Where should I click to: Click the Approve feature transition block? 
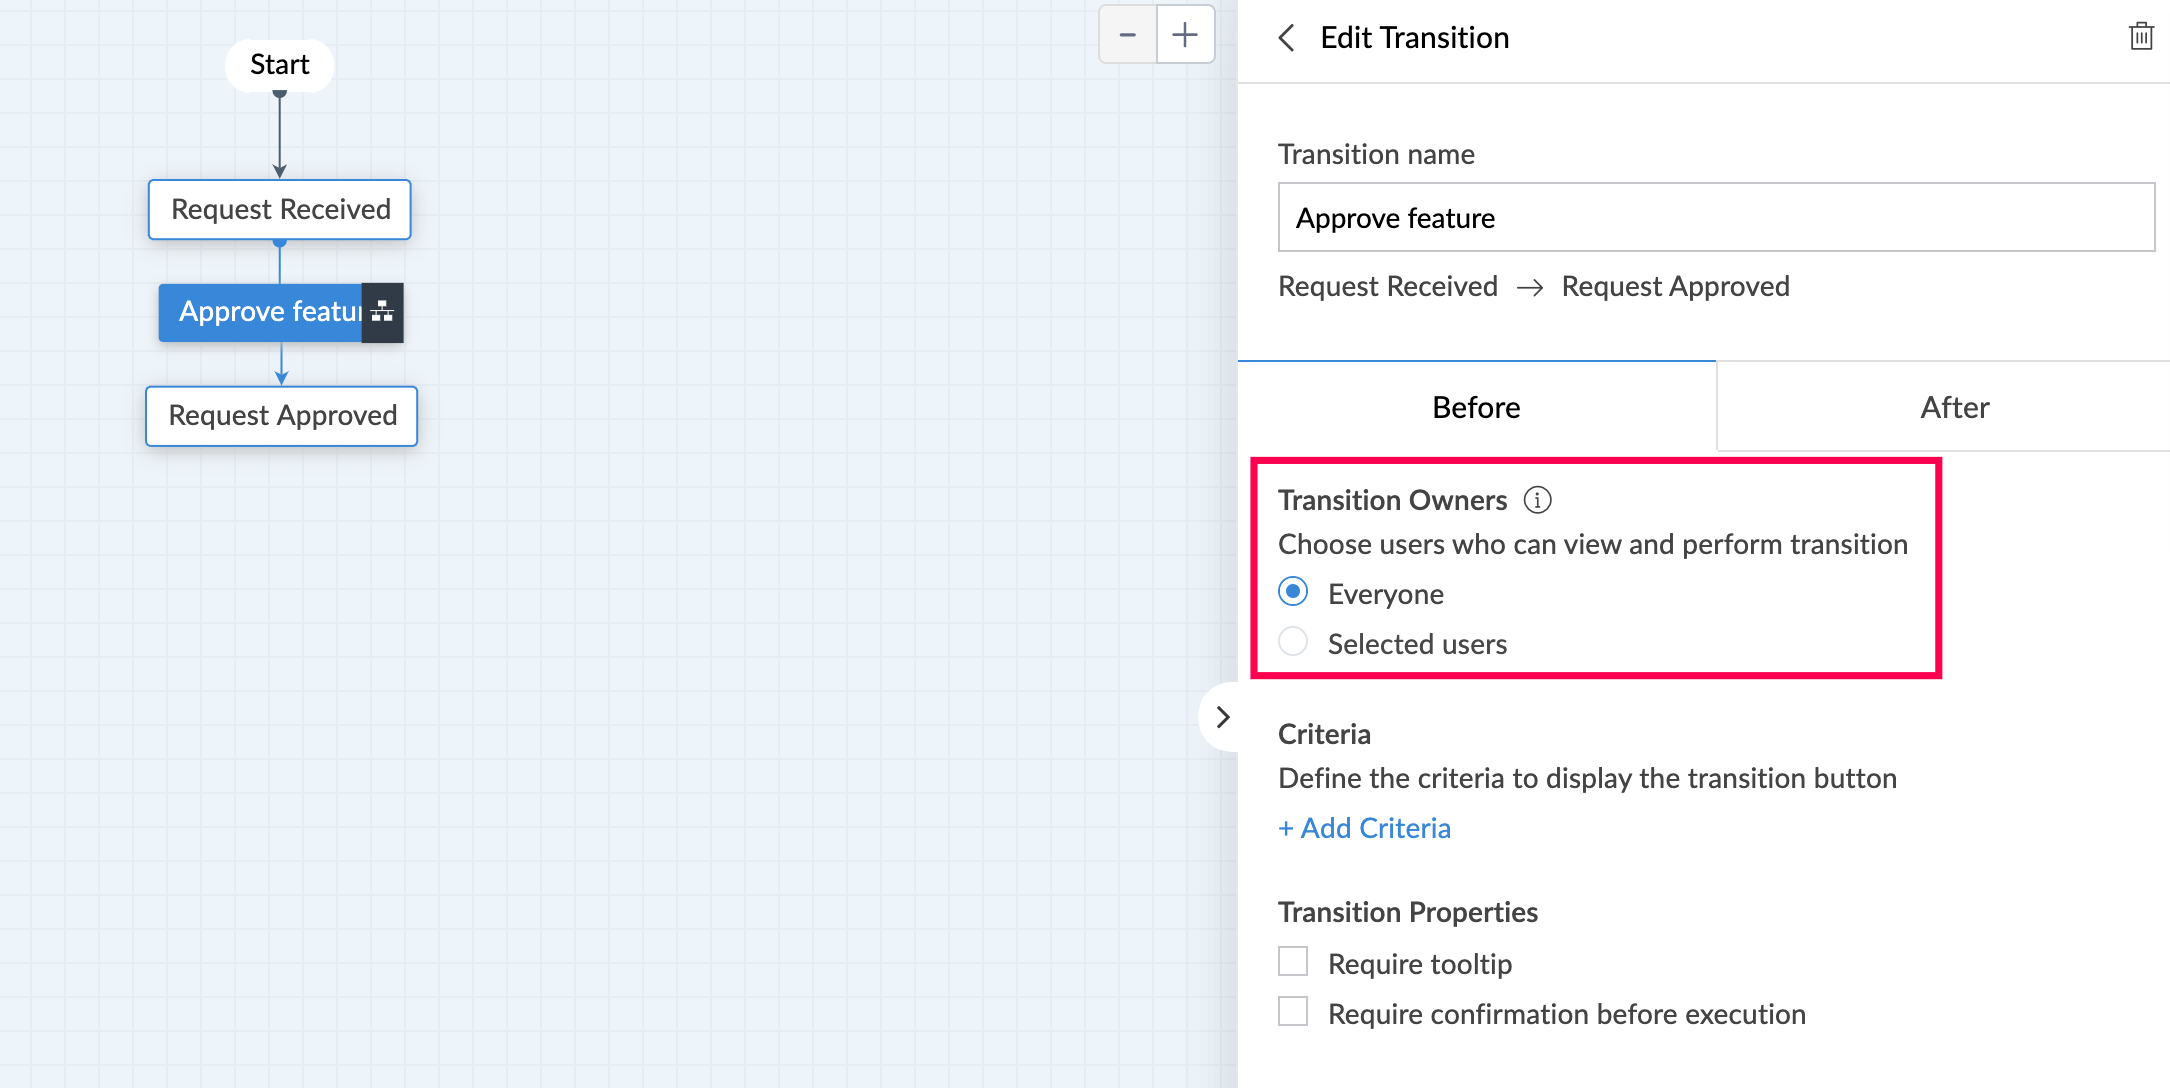point(262,312)
